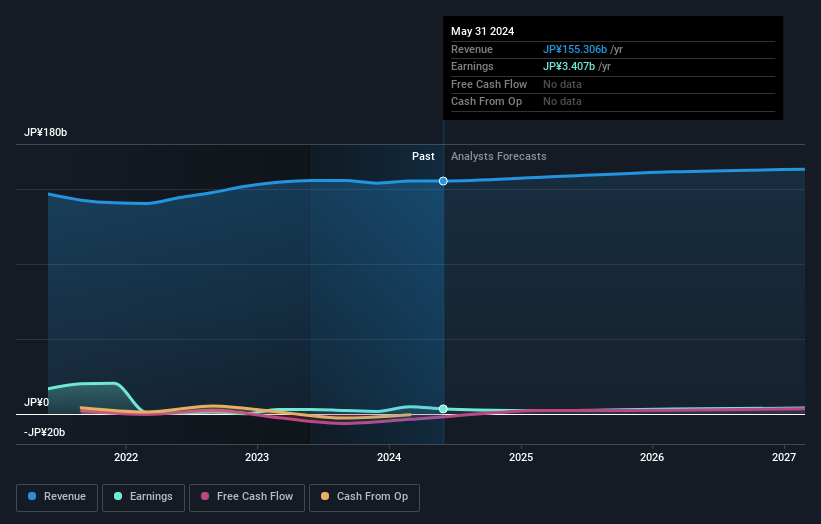Screen dimensions: 821x524
Task: Click the teal Earnings data point marker
Action: point(443,409)
